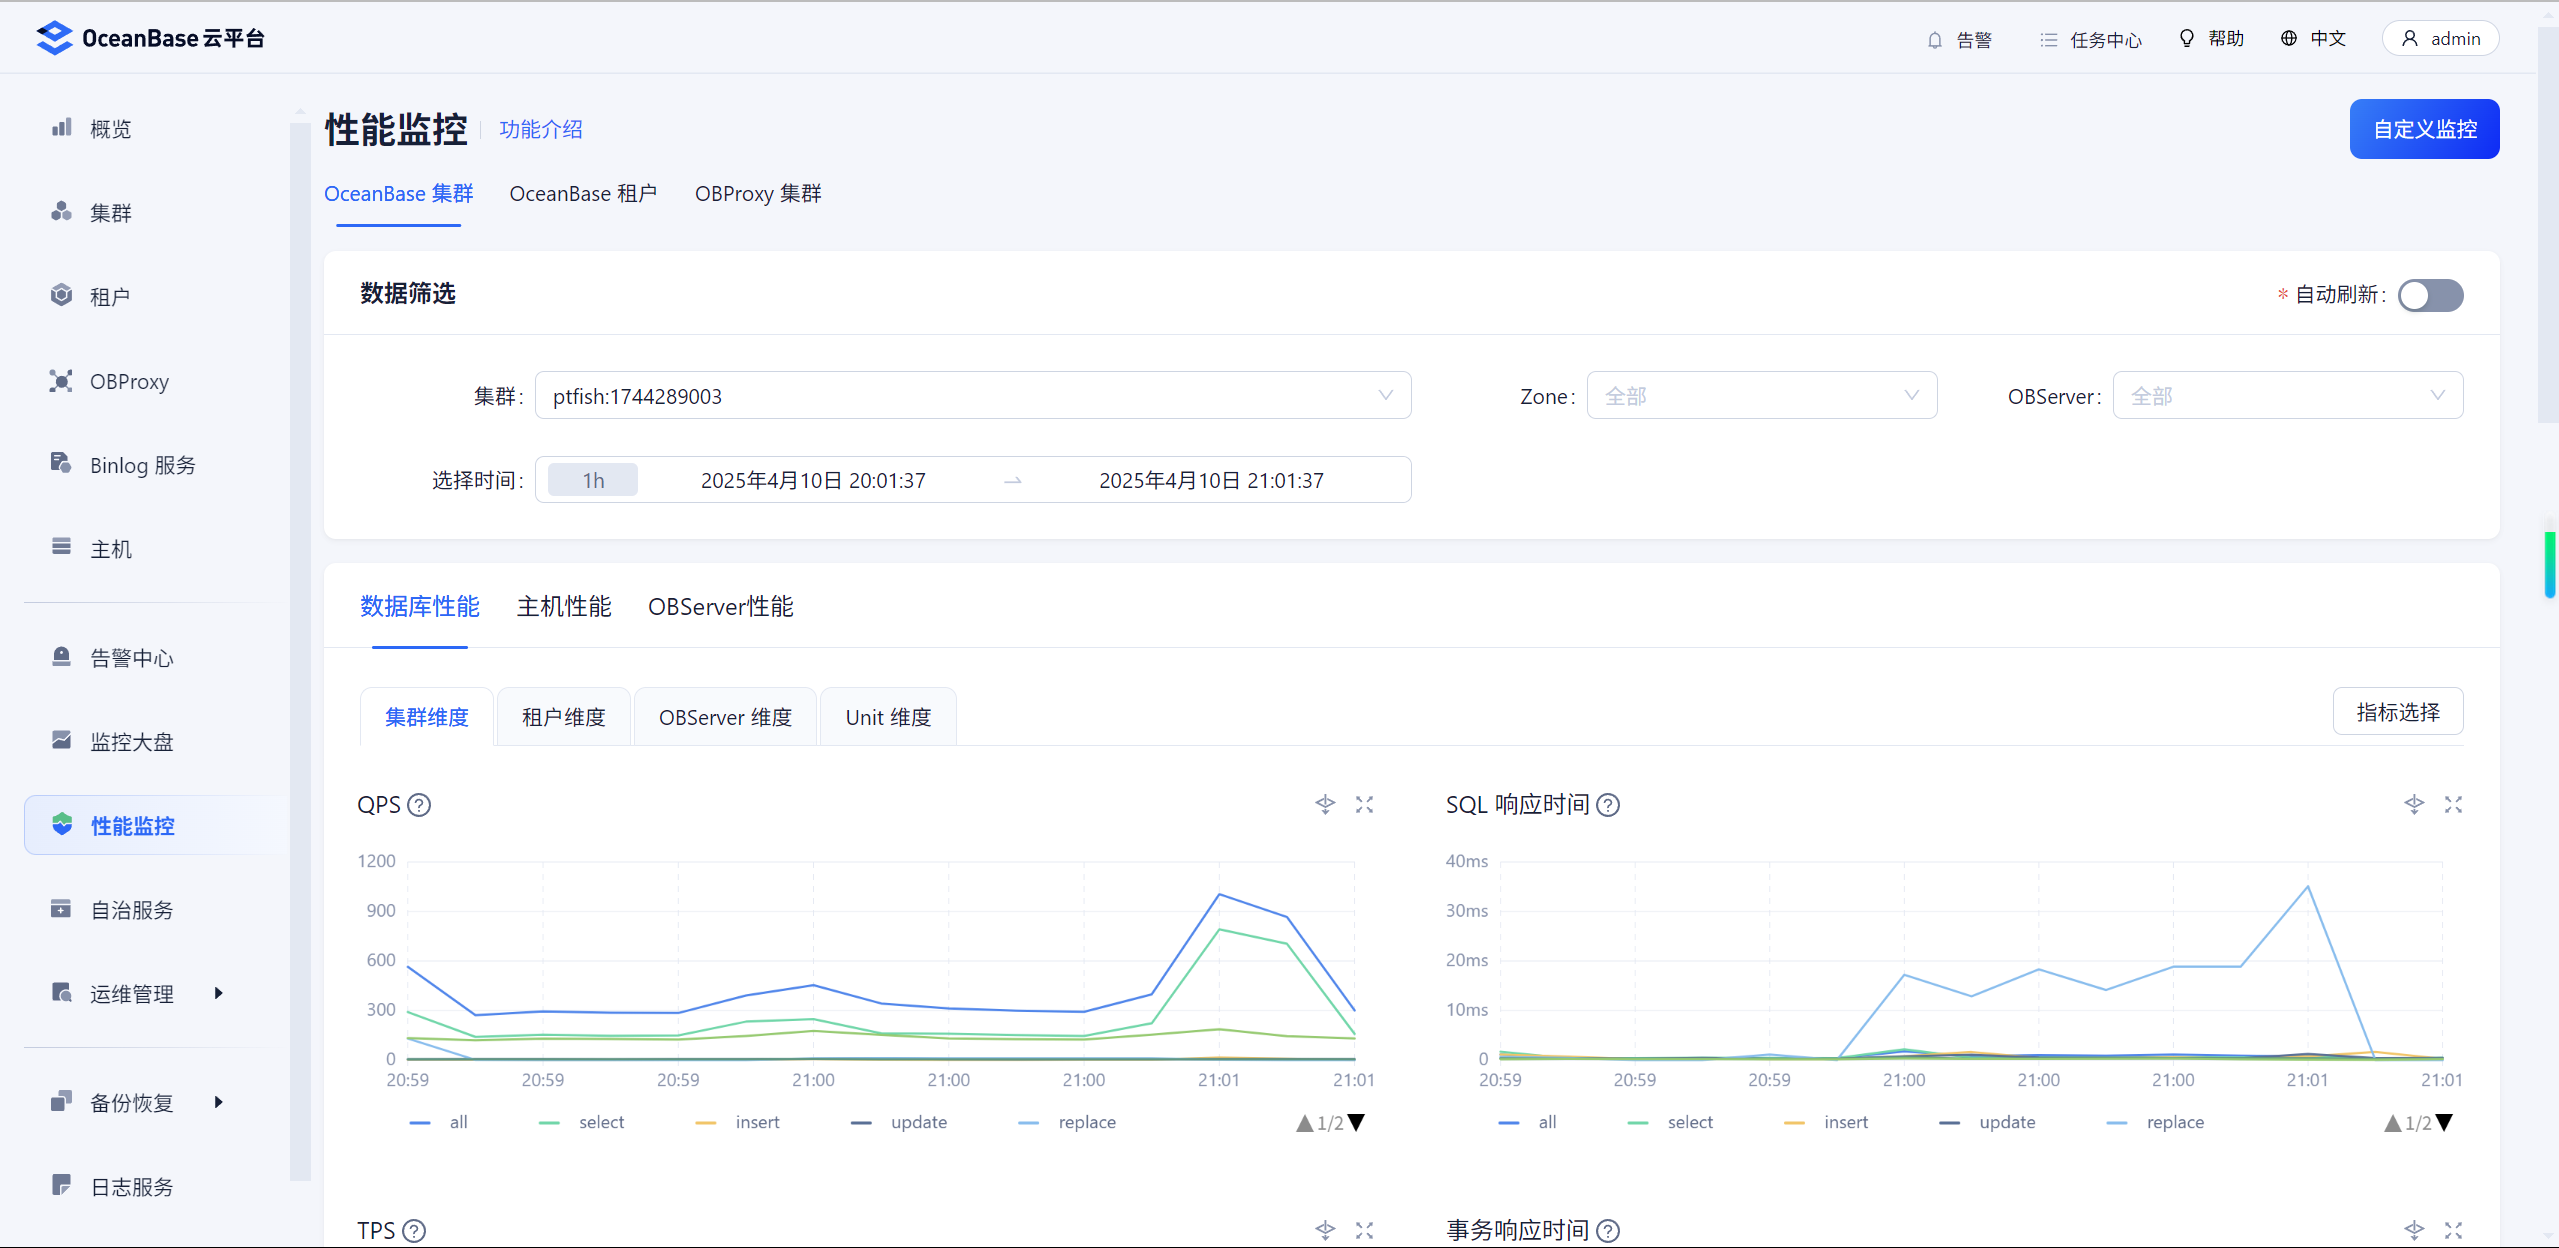This screenshot has height=1248, width=2559.
Task: Open the Zone dropdown
Action: pyautogui.click(x=1761, y=396)
